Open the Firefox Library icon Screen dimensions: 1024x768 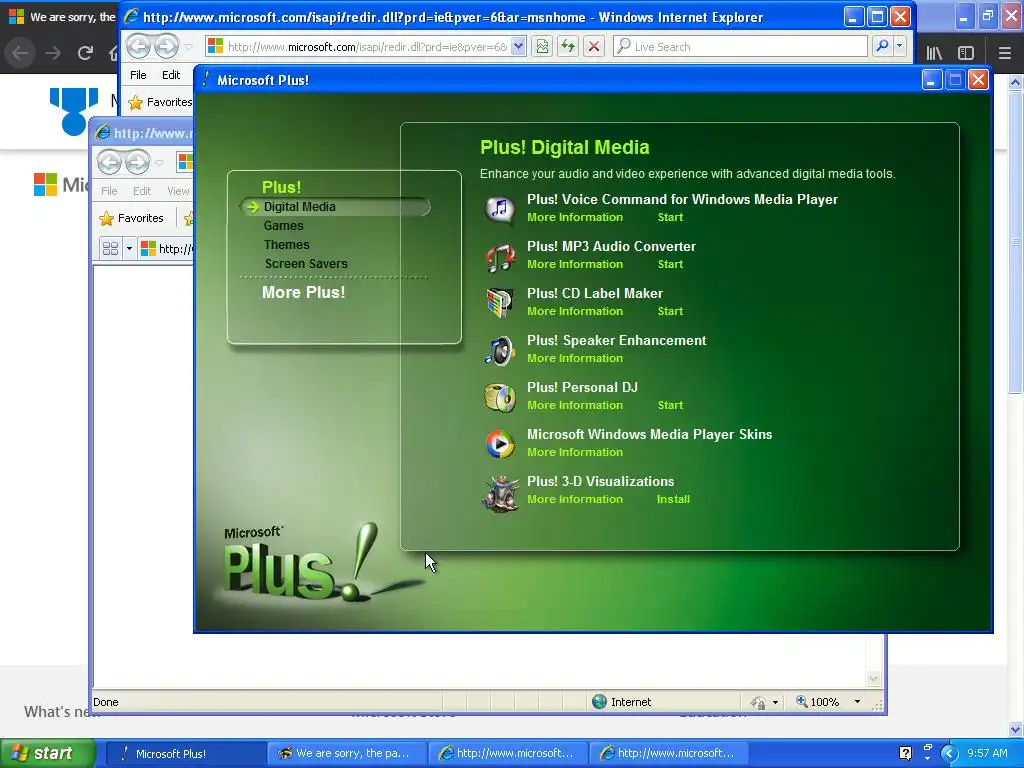[934, 53]
